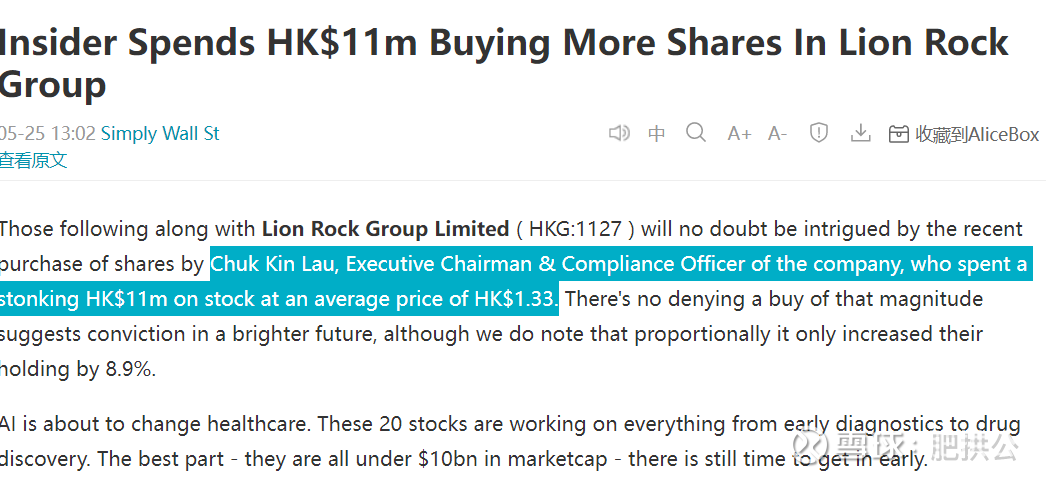This screenshot has width=1050, height=479.
Task: Toggle Chinese translation with the 中 icon
Action: pos(657,134)
